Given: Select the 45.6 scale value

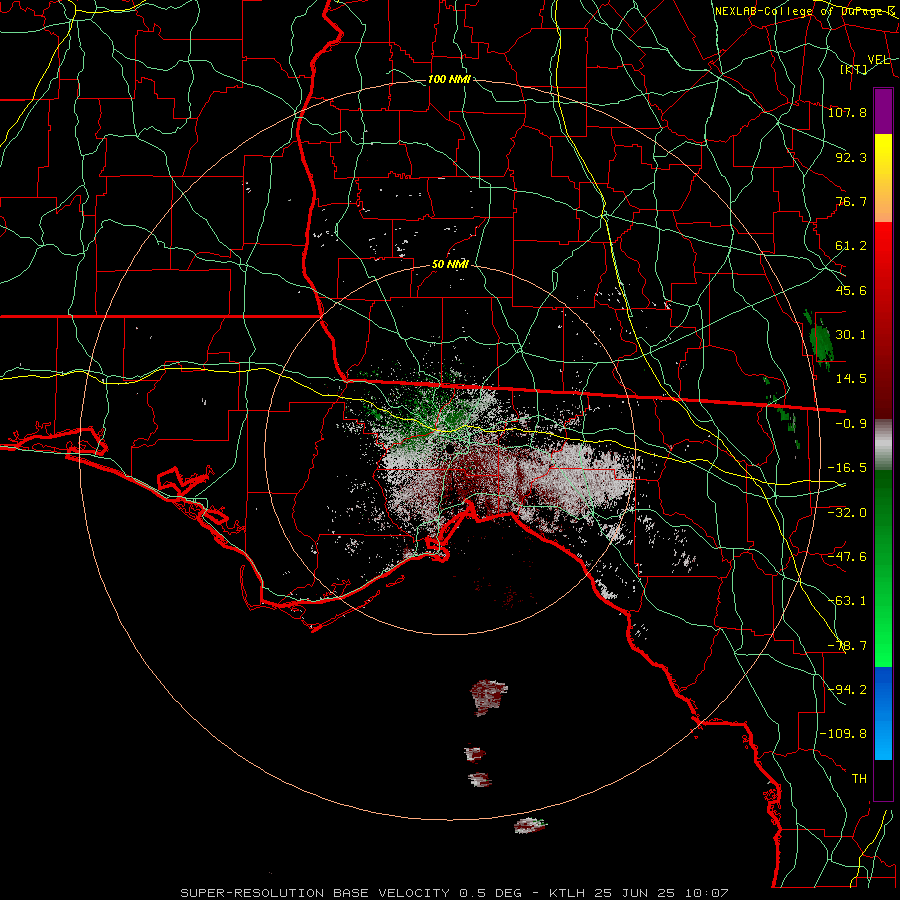Looking at the screenshot, I should 851,290.
